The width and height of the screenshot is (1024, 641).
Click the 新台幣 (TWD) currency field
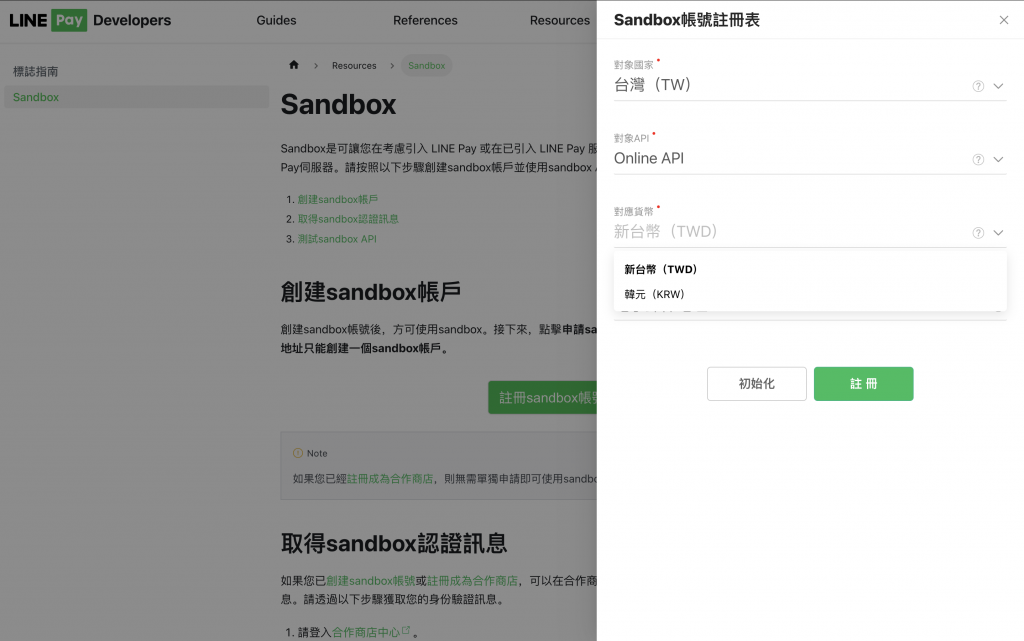810,232
